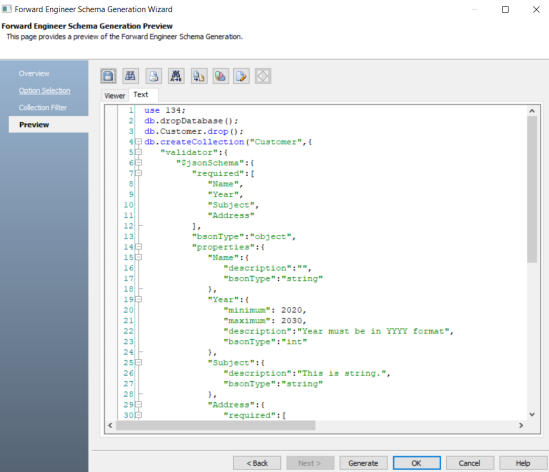
Task: Click the horizontal scrollbar thumb
Action: [216, 425]
